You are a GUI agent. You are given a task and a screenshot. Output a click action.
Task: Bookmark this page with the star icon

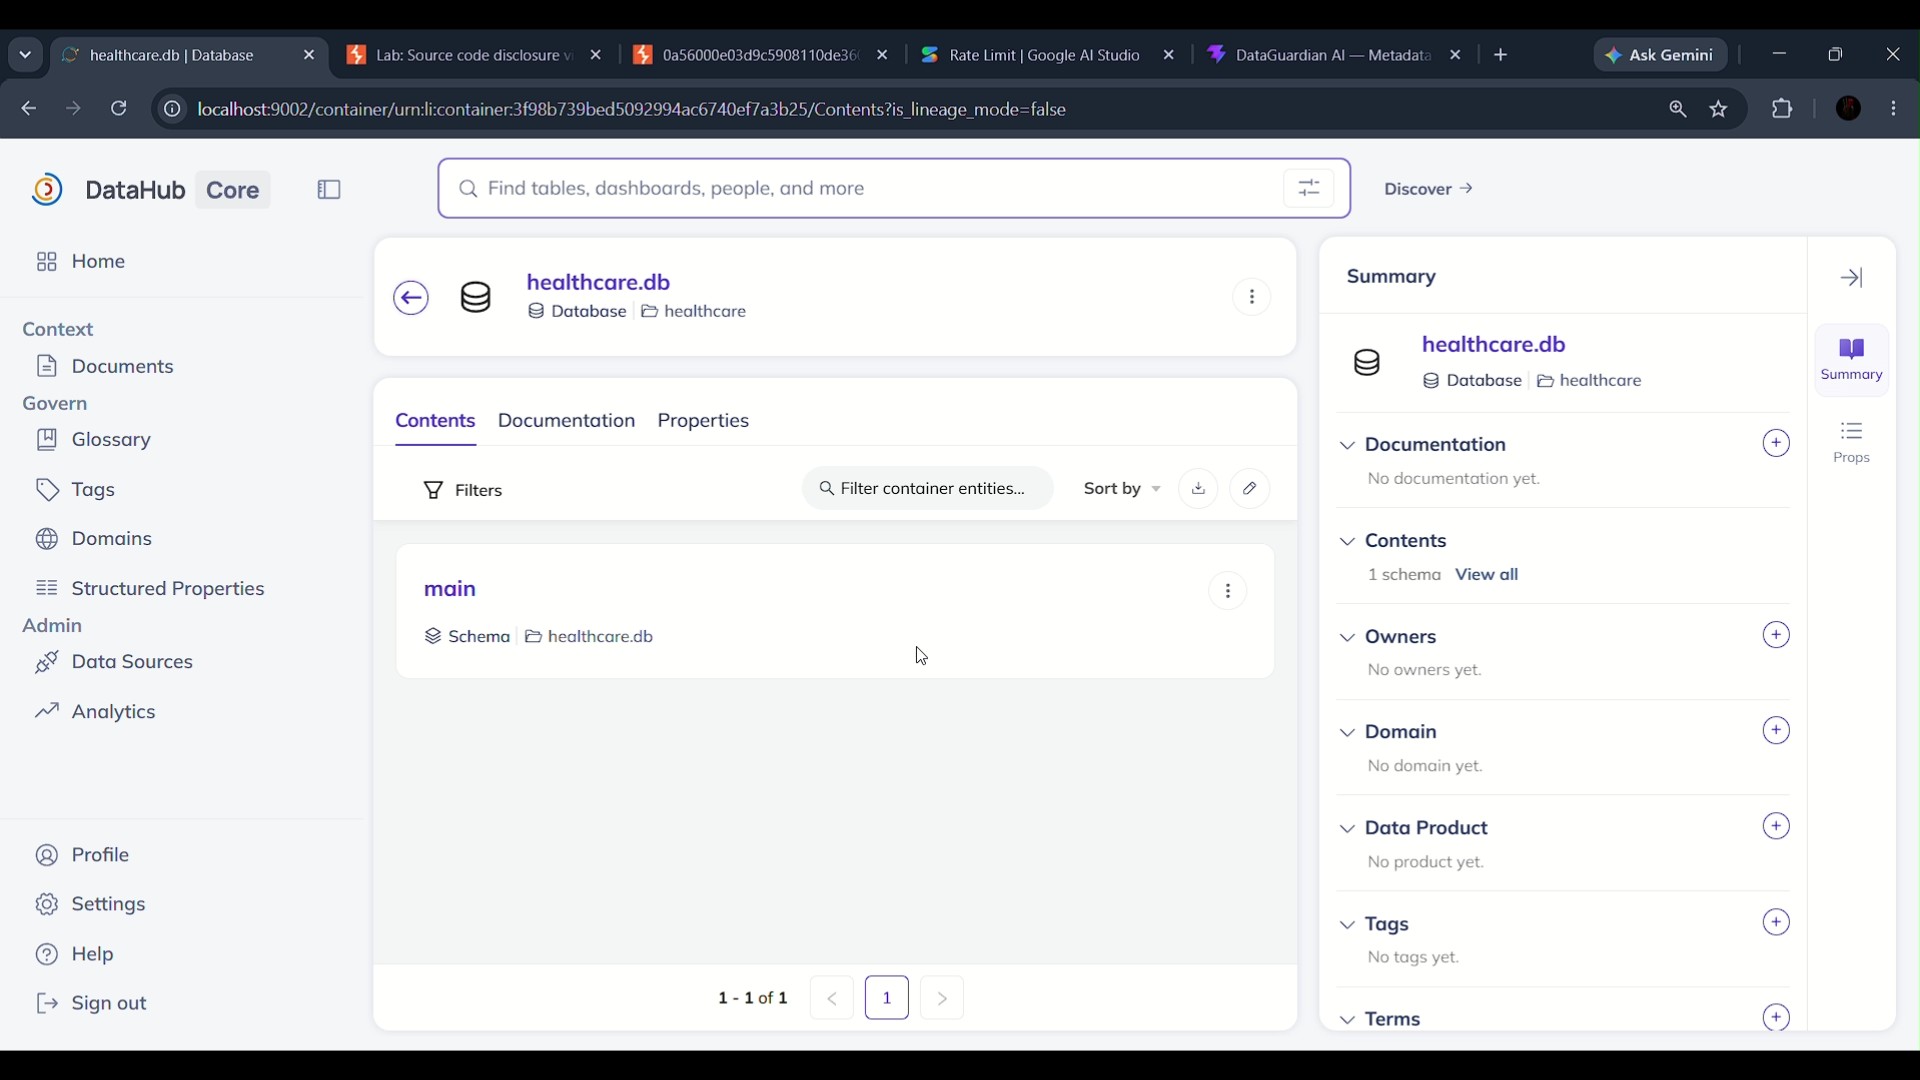coord(1719,110)
